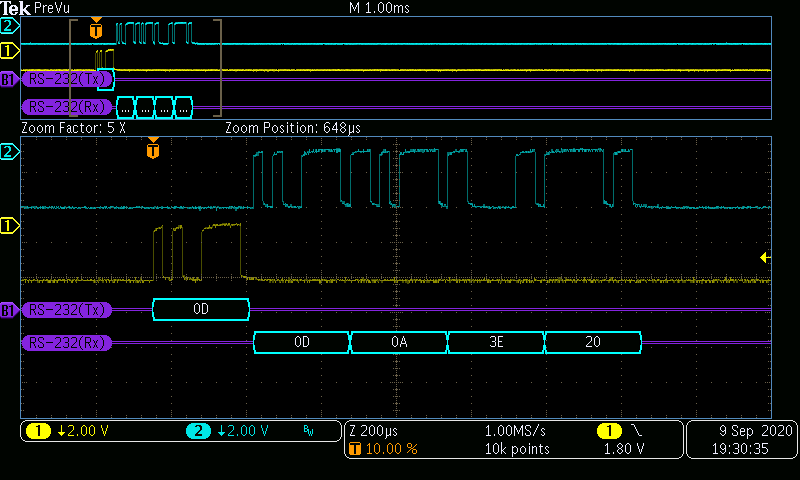Click the Tek logo
The width and height of the screenshot is (800, 480).
pyautogui.click(x=15, y=8)
